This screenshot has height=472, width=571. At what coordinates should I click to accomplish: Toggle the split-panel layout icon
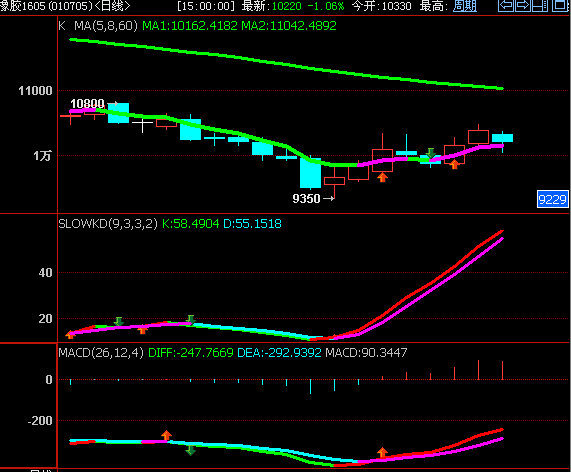pos(540,6)
